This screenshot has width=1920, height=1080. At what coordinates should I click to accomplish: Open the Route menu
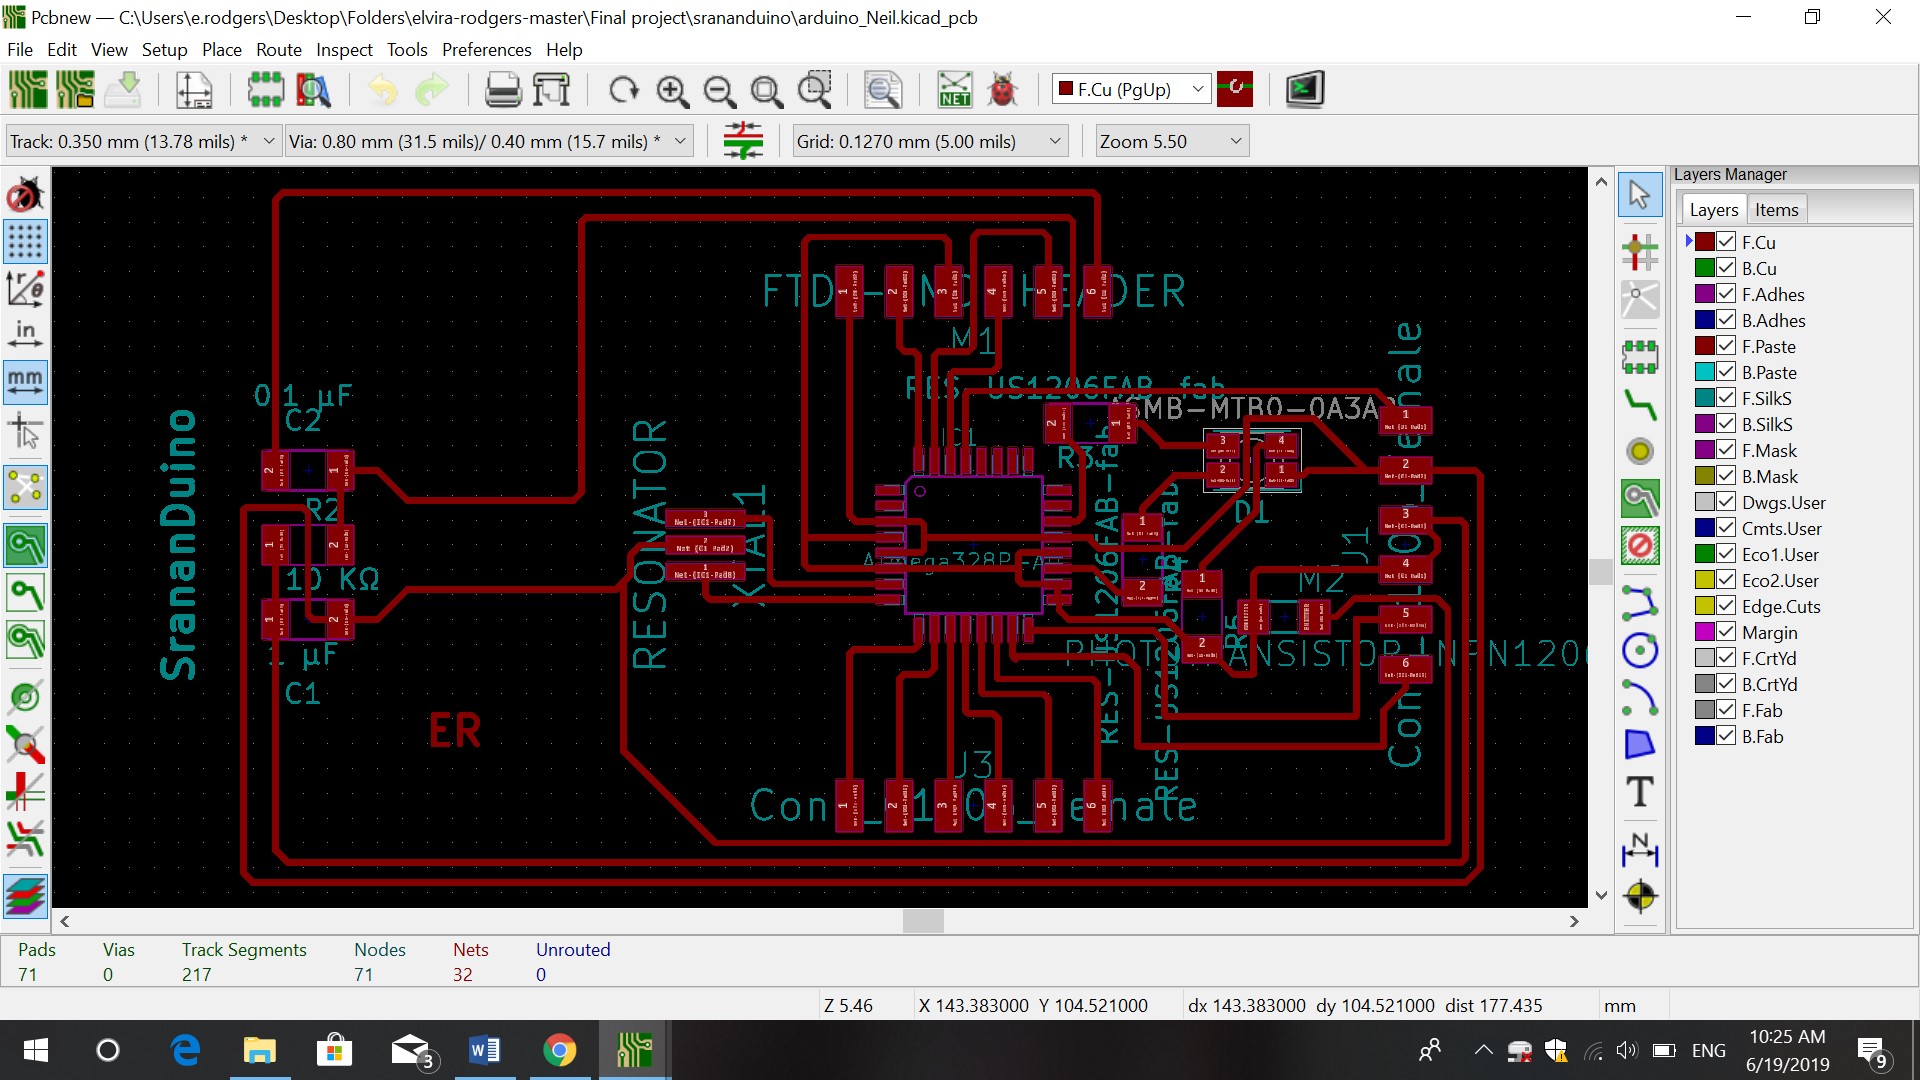pos(278,50)
